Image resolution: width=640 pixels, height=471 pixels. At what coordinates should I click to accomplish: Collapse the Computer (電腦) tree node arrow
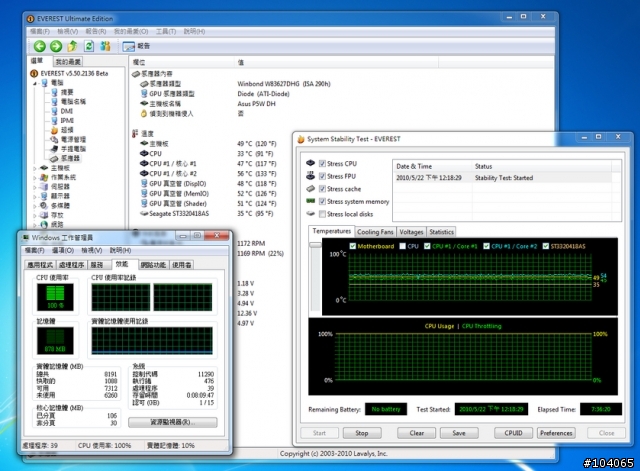[x=35, y=83]
